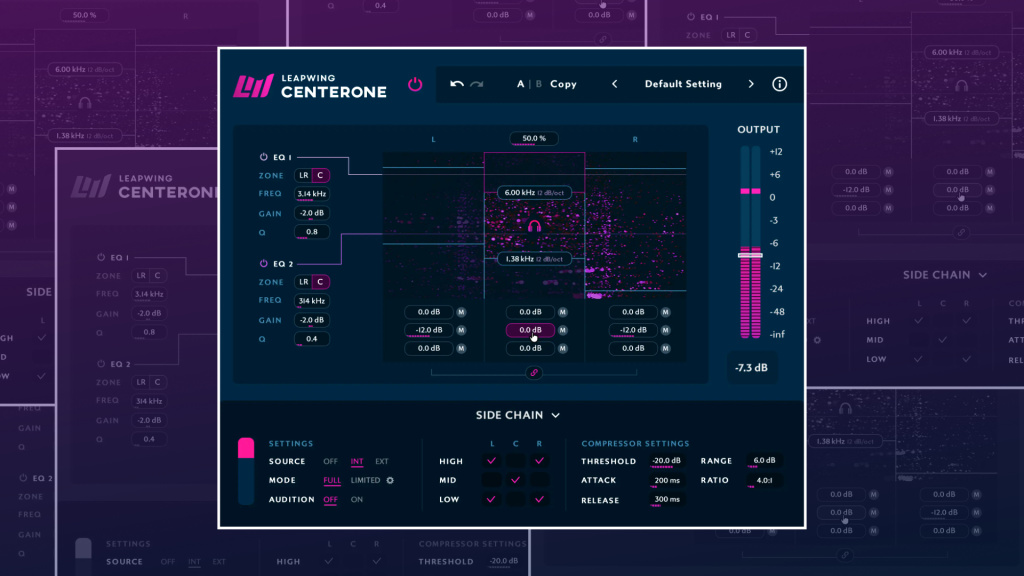Toggle LOW band L side chain checkbox
Image resolution: width=1024 pixels, height=576 pixels.
point(491,500)
